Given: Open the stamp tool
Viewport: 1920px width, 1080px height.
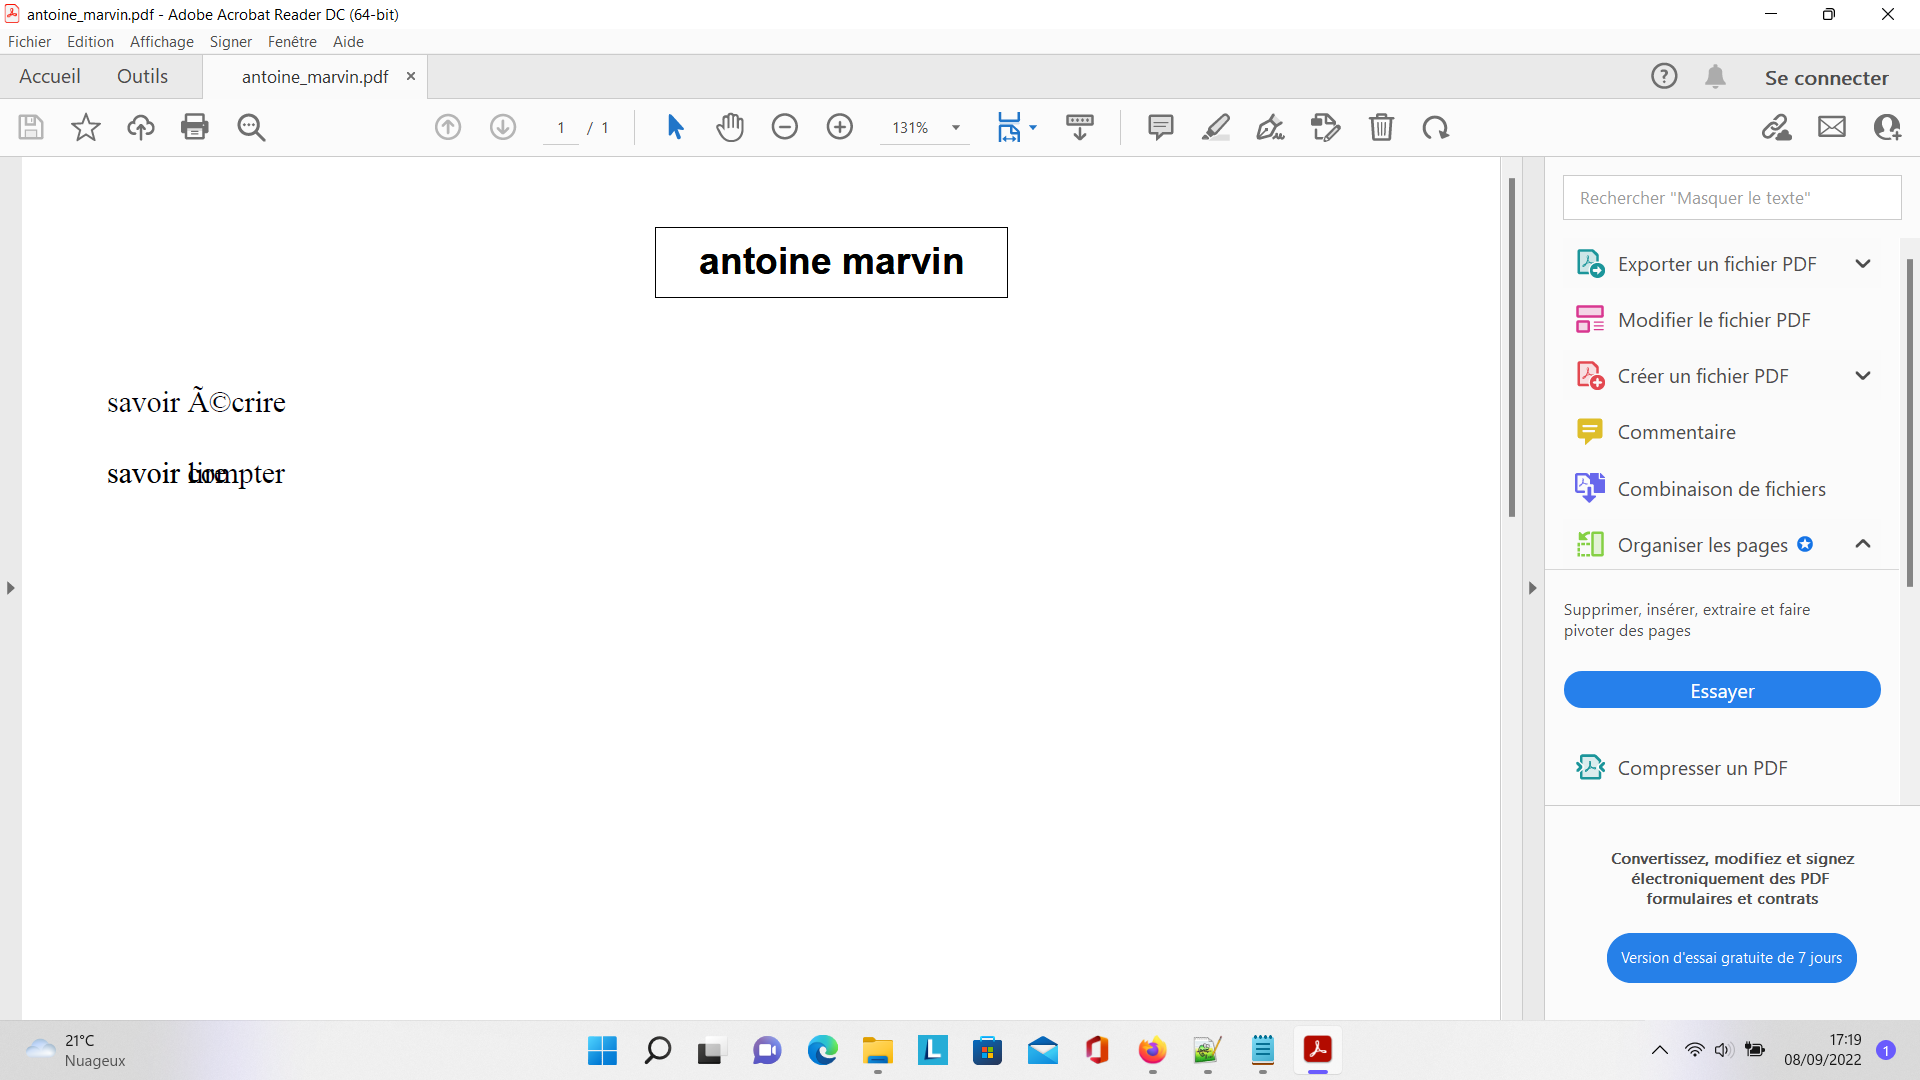Looking at the screenshot, I should click(1326, 127).
